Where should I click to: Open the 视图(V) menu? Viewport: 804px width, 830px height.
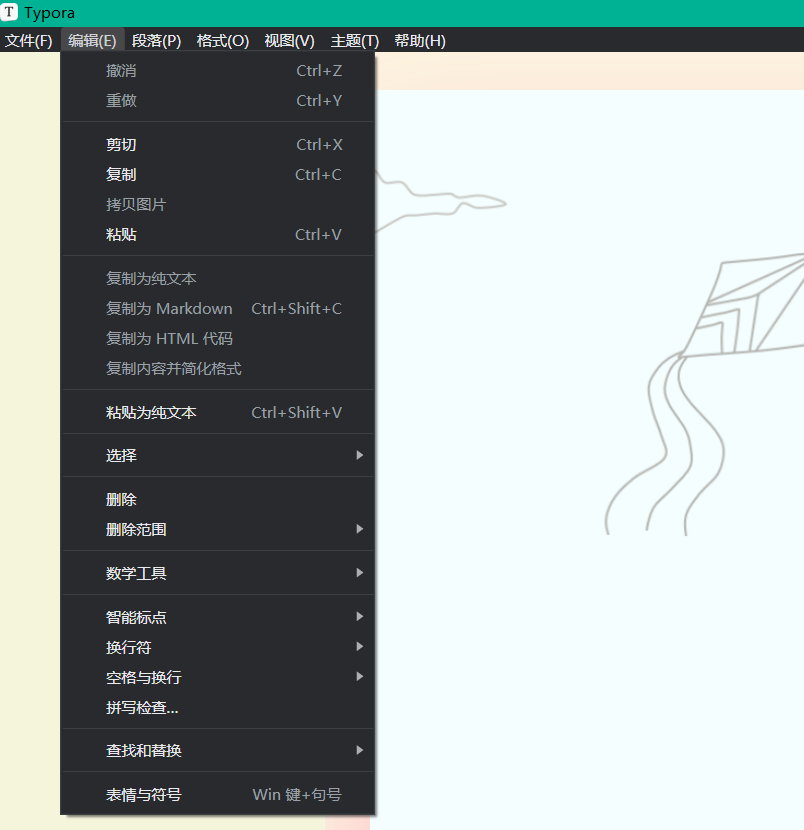point(290,41)
